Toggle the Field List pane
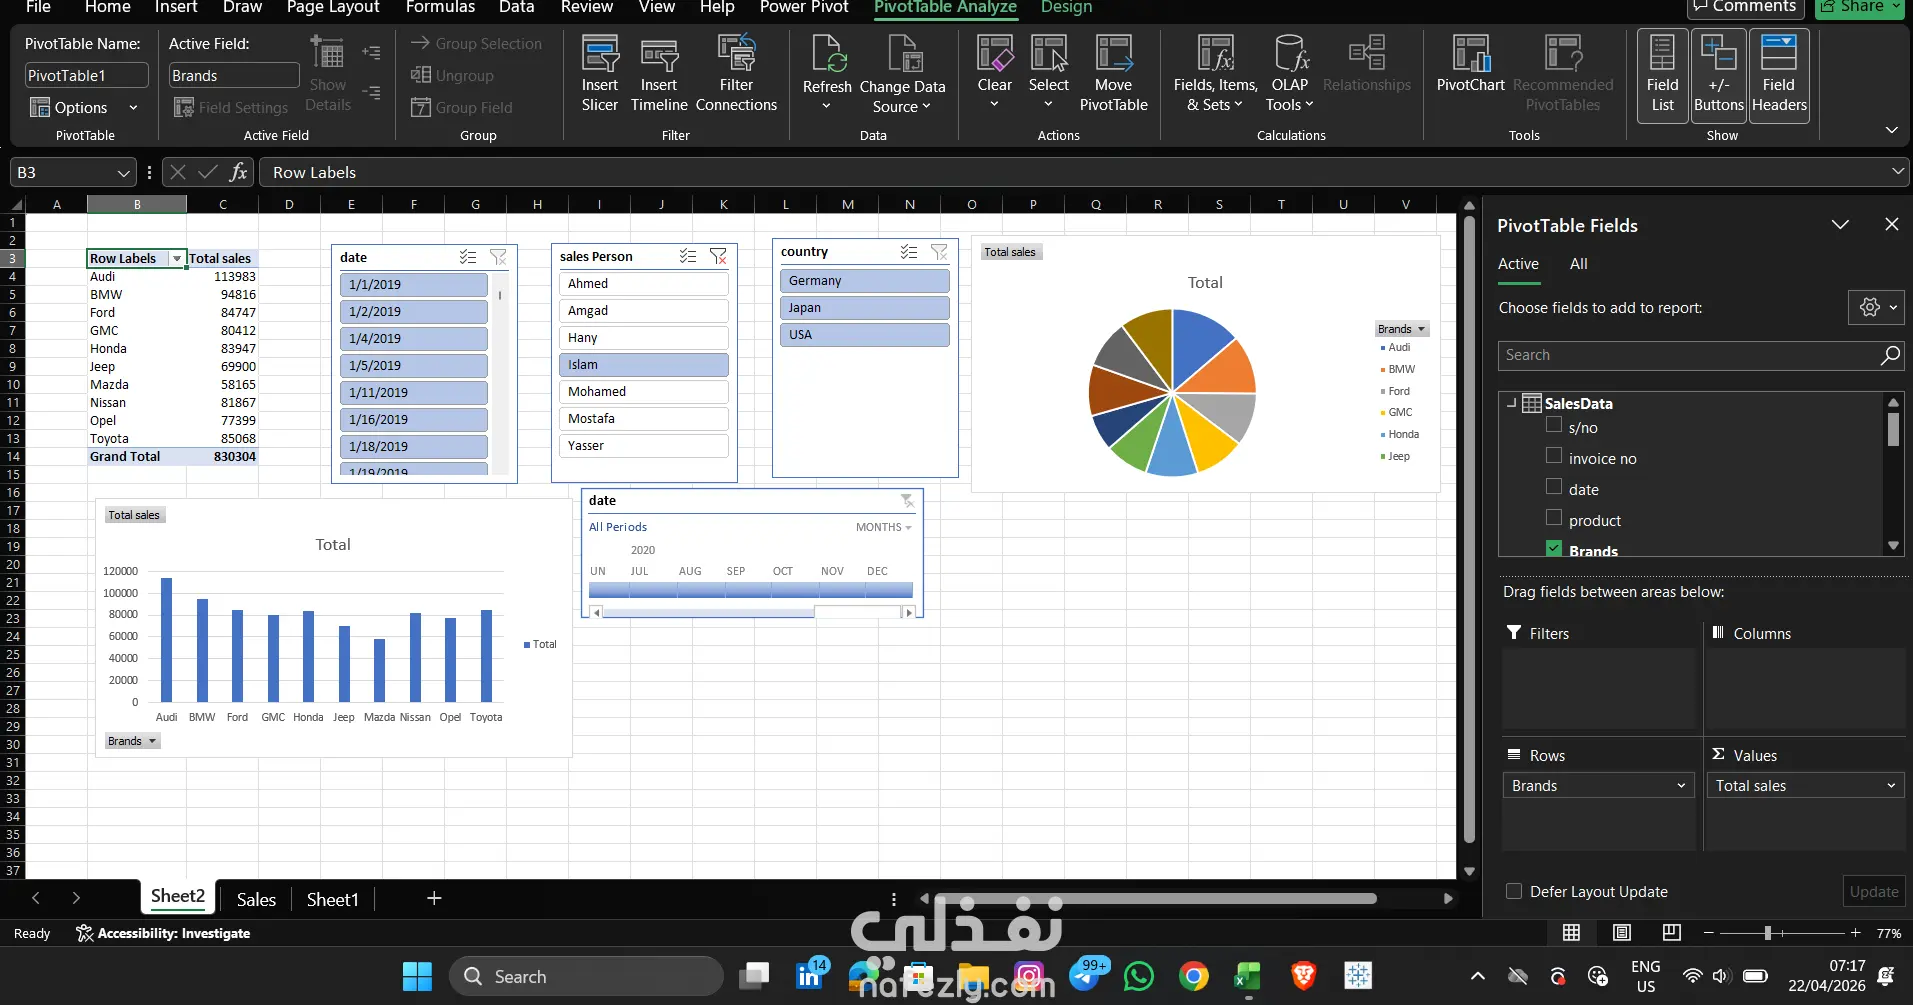Viewport: 1913px width, 1005px height. [1662, 75]
